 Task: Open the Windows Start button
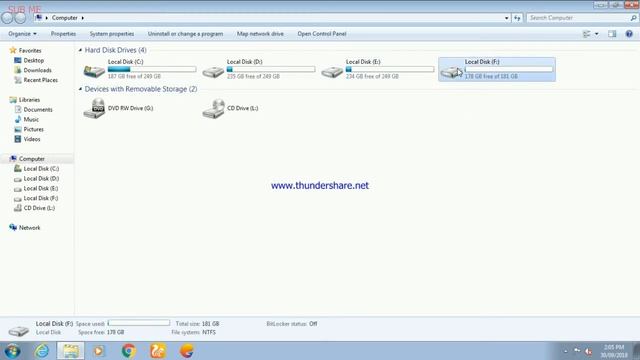[x=12, y=351]
